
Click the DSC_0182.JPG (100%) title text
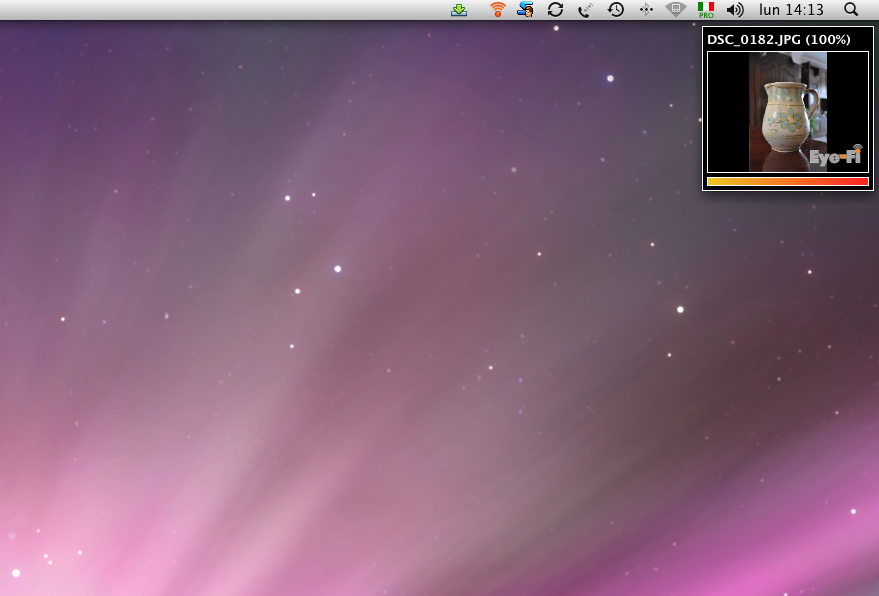tap(779, 40)
